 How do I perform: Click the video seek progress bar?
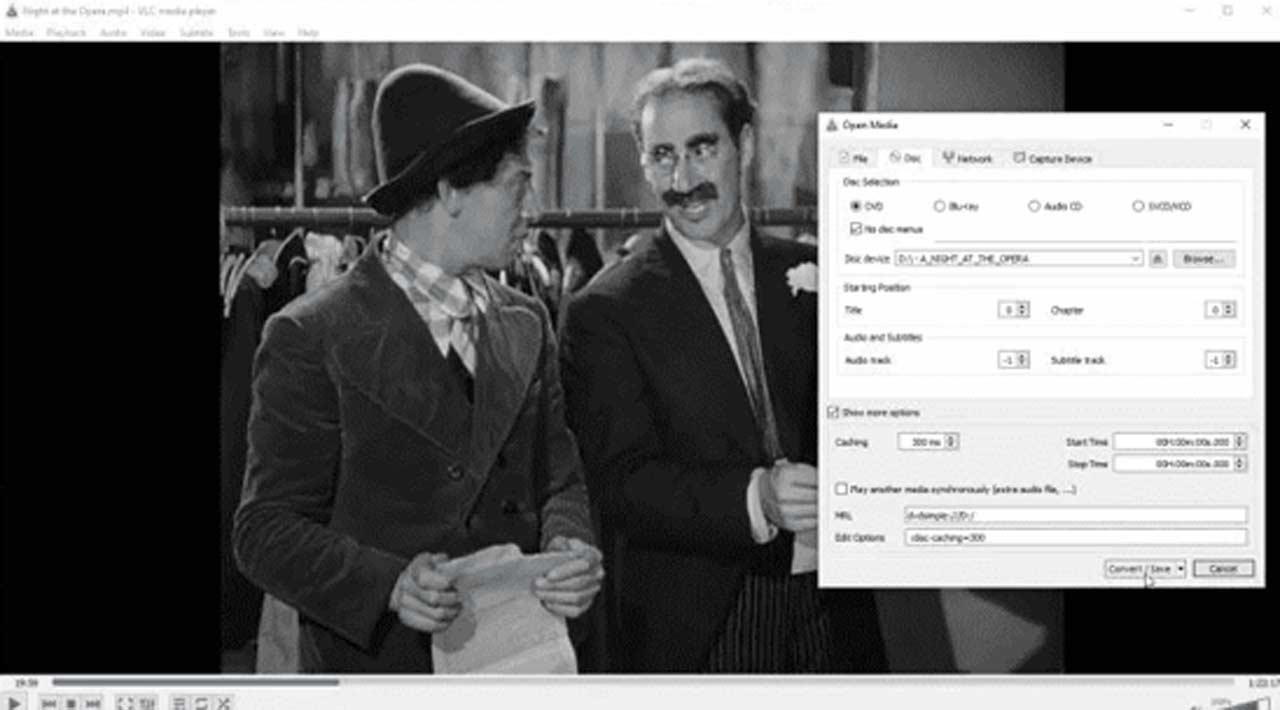tap(640, 683)
